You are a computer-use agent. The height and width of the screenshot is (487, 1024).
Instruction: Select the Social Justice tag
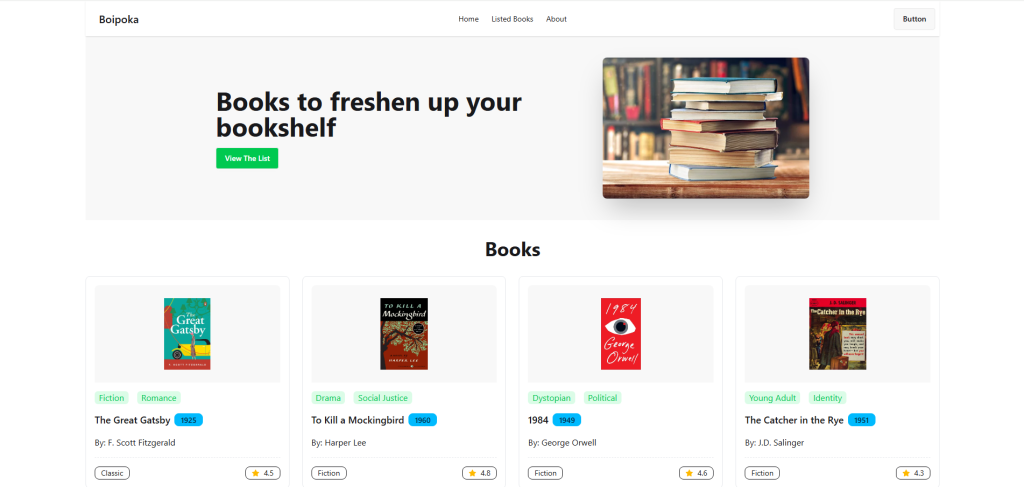pos(382,398)
